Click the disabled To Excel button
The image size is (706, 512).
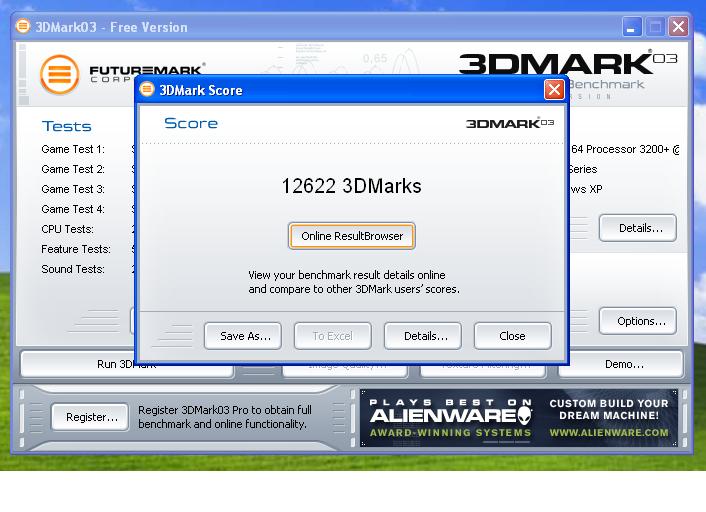(333, 336)
